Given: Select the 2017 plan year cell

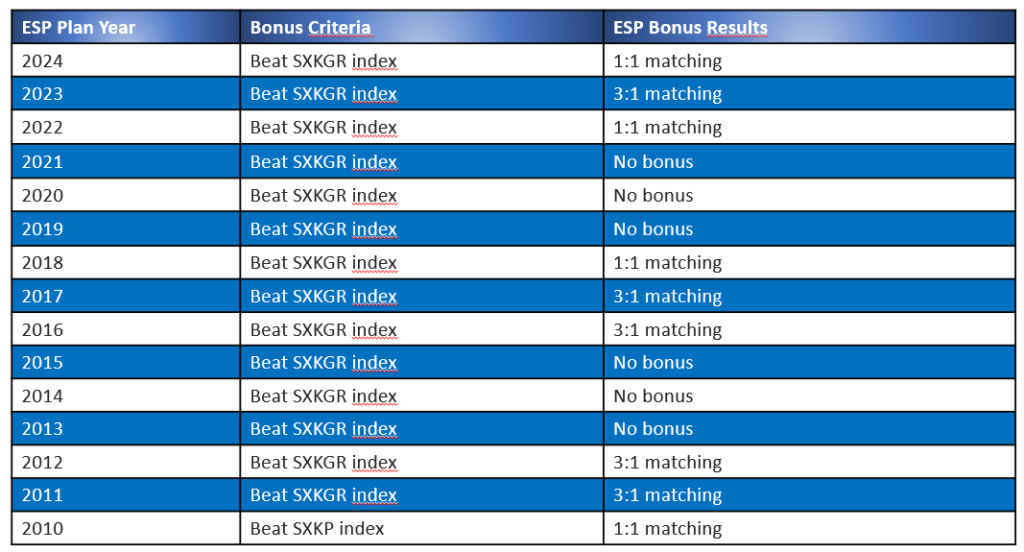Looking at the screenshot, I should point(43,296).
